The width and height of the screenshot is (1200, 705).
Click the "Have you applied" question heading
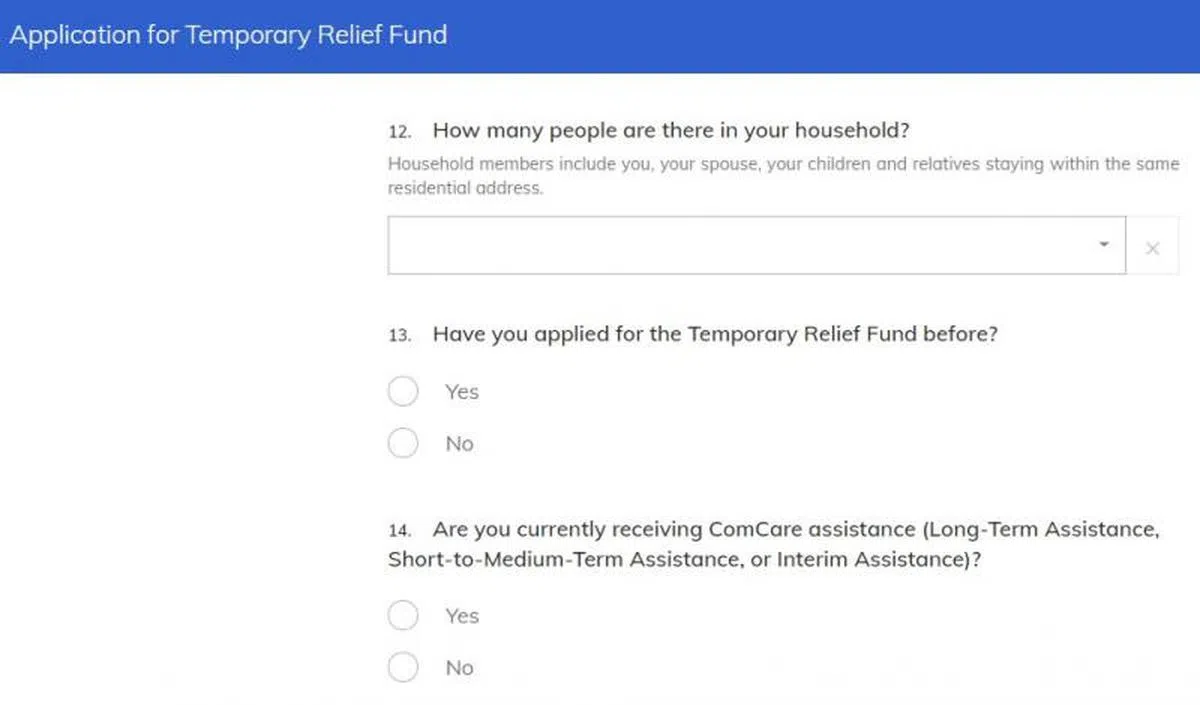715,334
